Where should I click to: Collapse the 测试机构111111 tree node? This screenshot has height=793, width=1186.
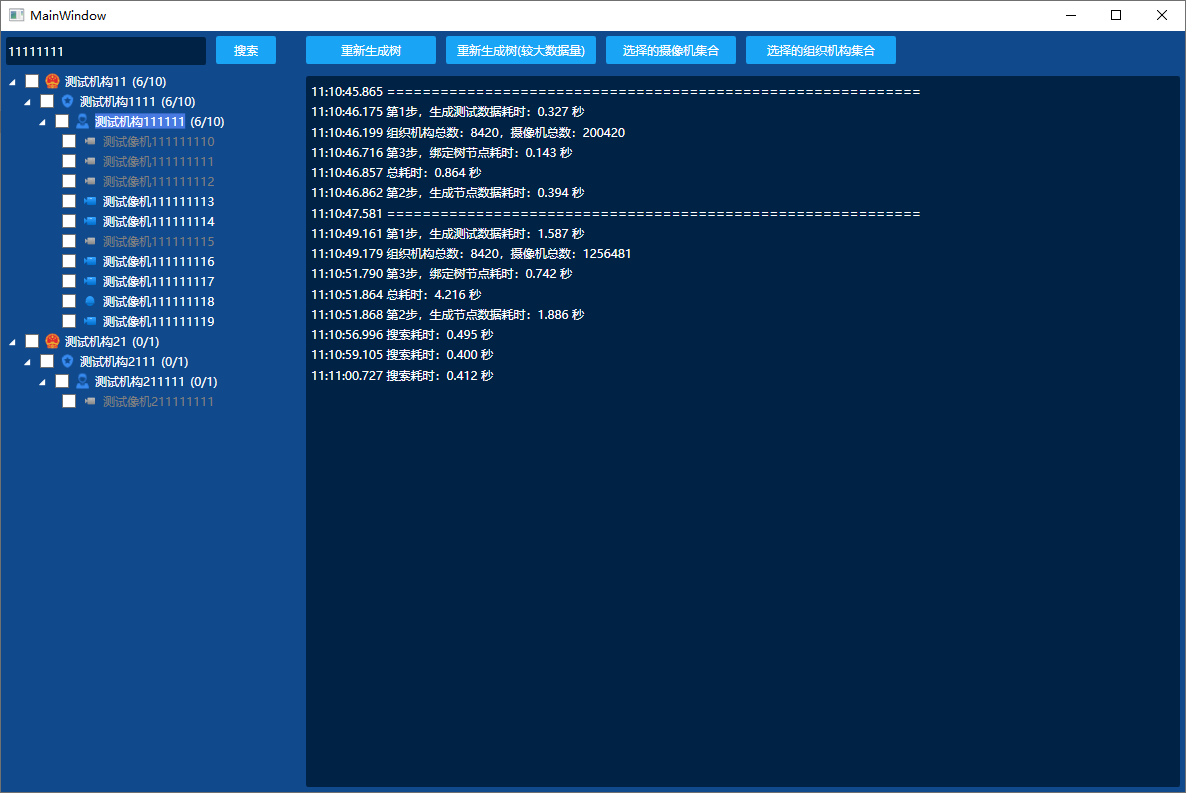coord(42,122)
